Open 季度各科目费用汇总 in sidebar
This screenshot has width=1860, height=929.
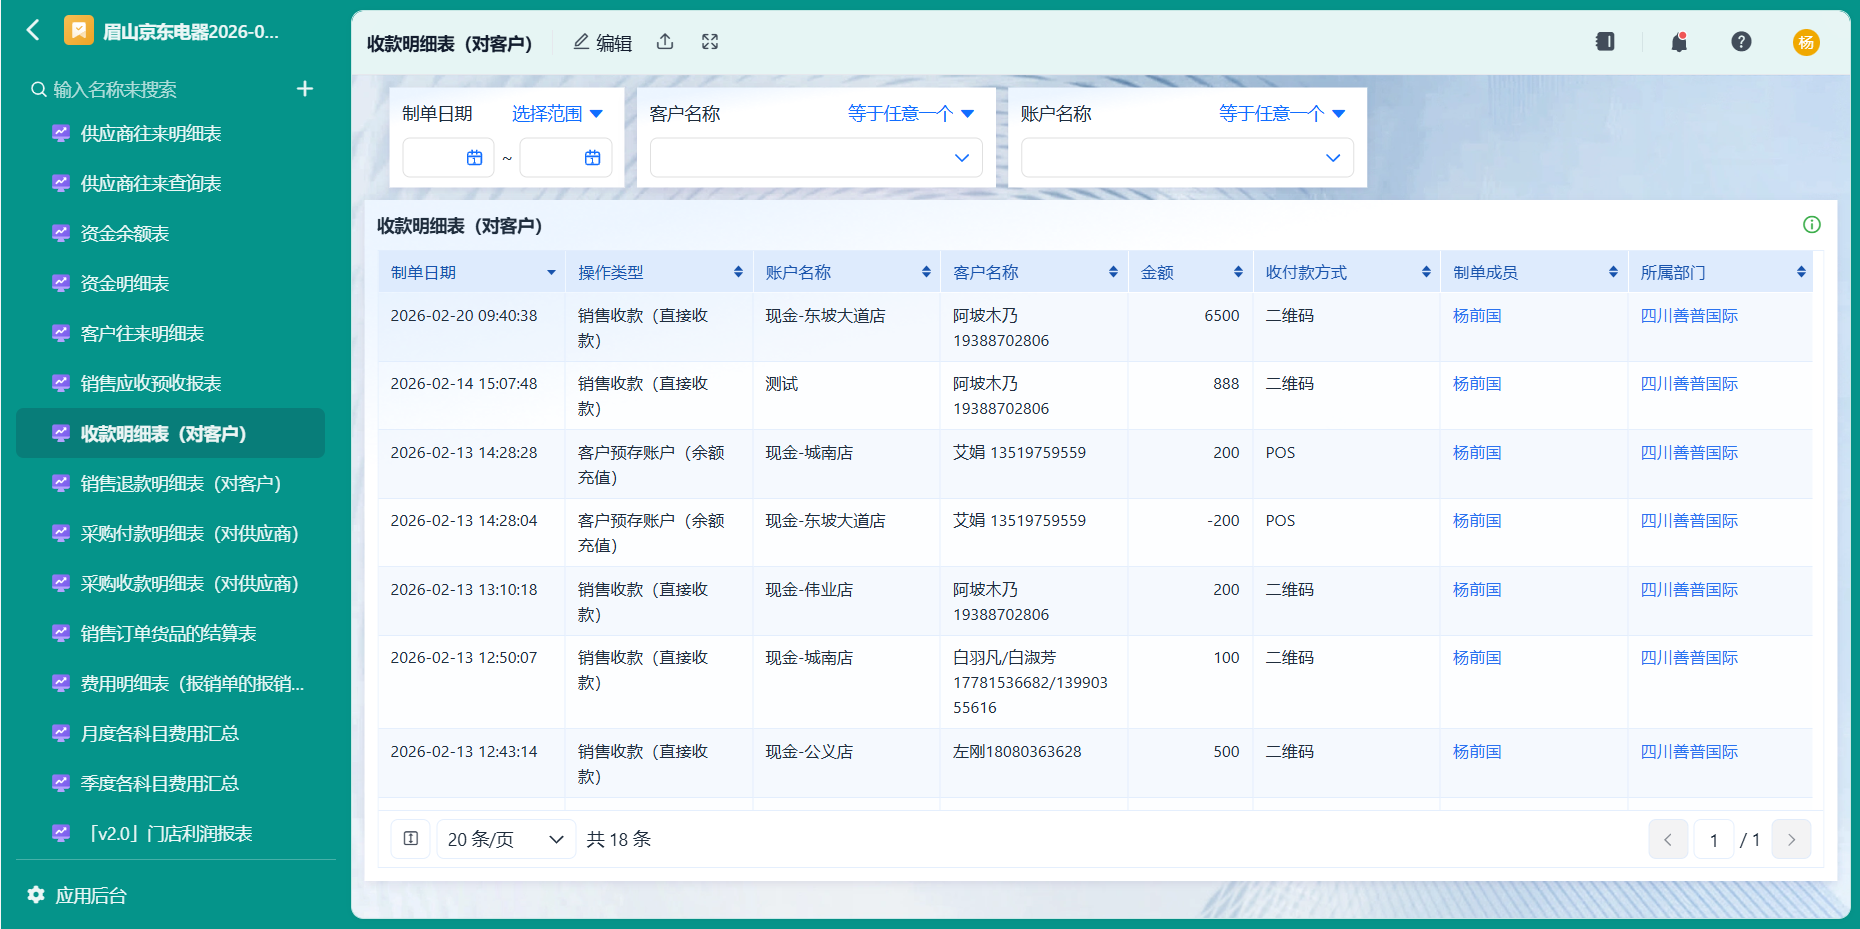[x=160, y=783]
